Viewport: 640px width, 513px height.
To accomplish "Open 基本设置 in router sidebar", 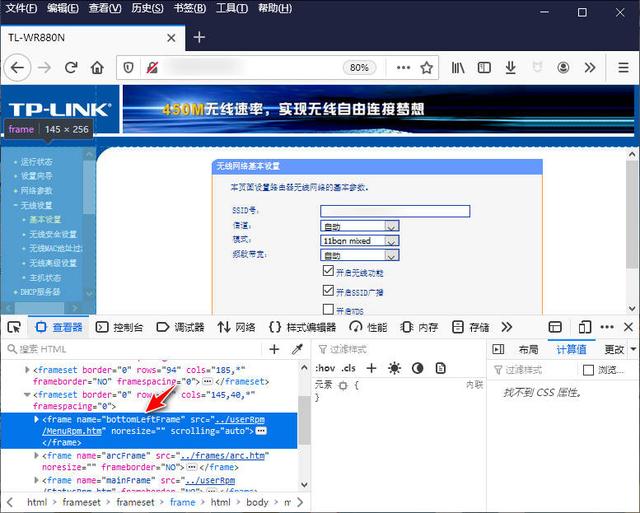I will tap(45, 220).
